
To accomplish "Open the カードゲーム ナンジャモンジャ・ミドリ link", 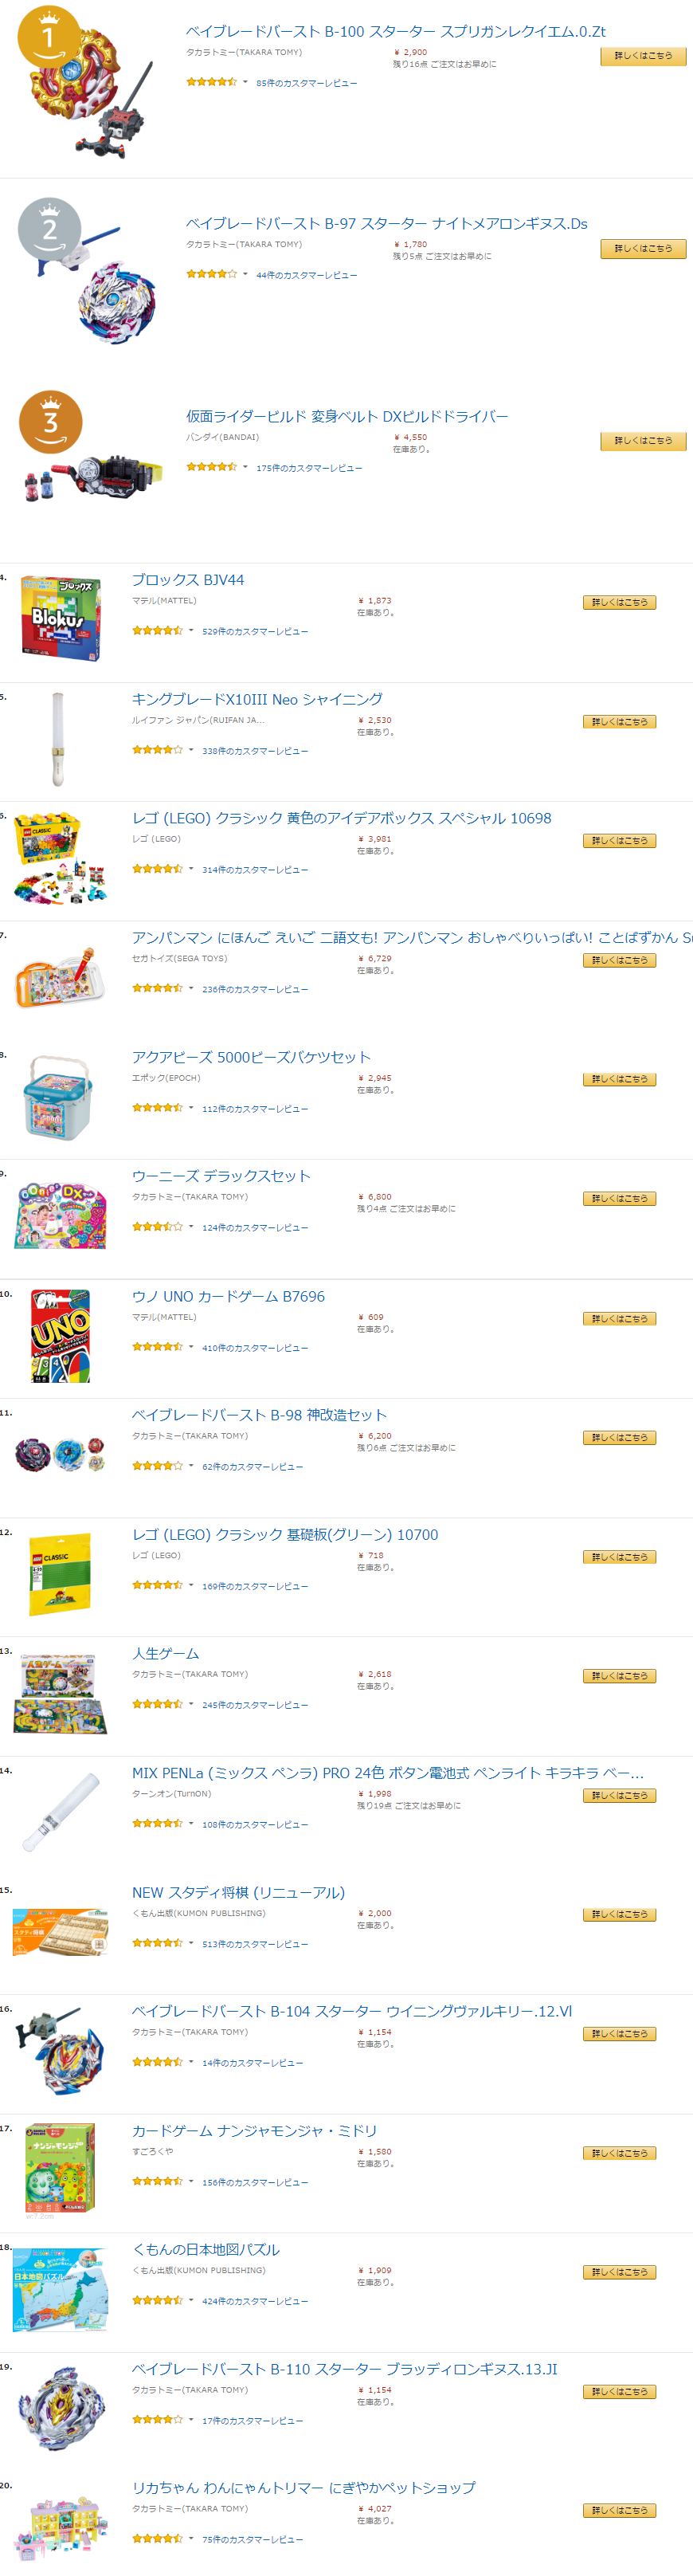I will pyautogui.click(x=254, y=2130).
